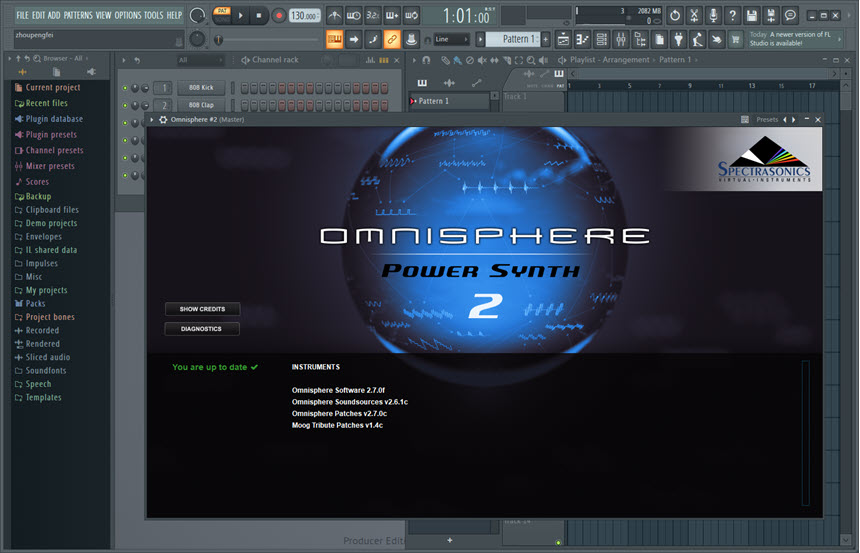Mute the 808 Kick channel green light
860x553 pixels.
(x=125, y=88)
